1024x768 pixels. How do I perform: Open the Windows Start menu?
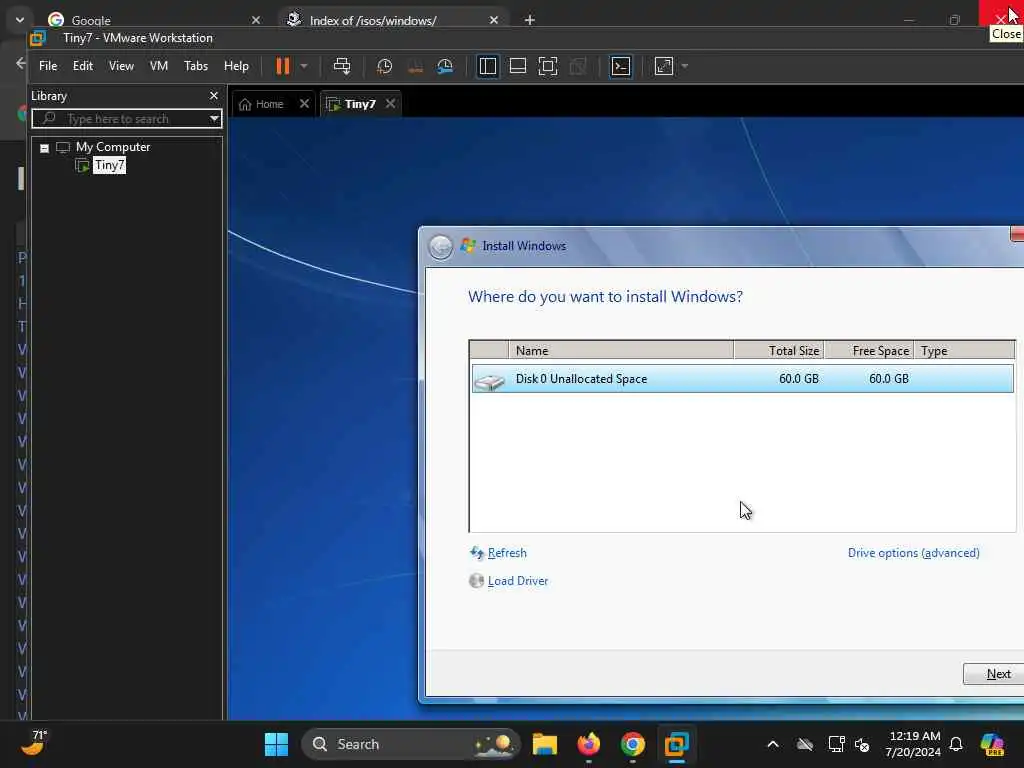point(276,744)
